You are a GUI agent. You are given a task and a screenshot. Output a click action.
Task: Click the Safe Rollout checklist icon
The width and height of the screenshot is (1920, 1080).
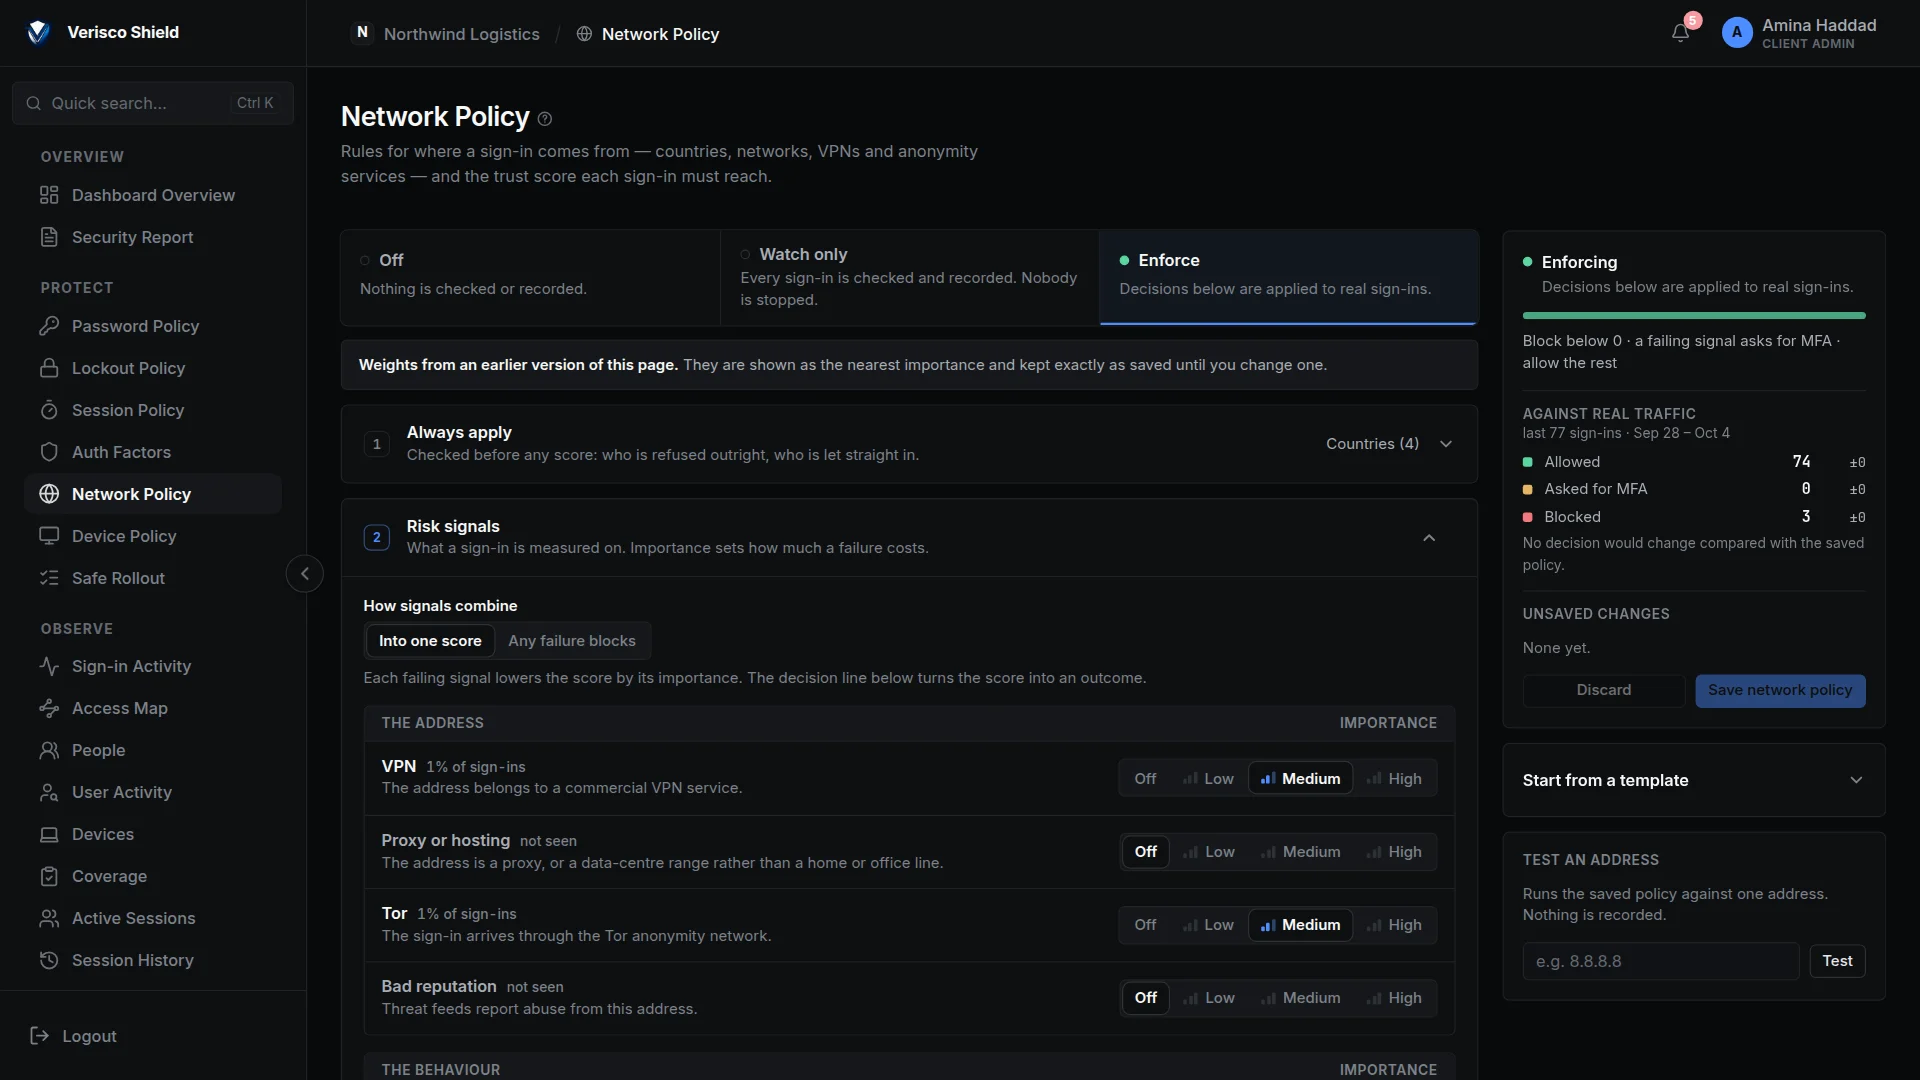coord(49,578)
